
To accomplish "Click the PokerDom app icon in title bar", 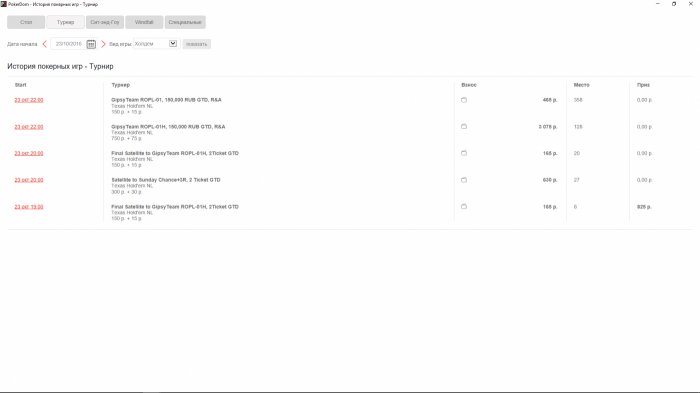I will (x=4, y=4).
